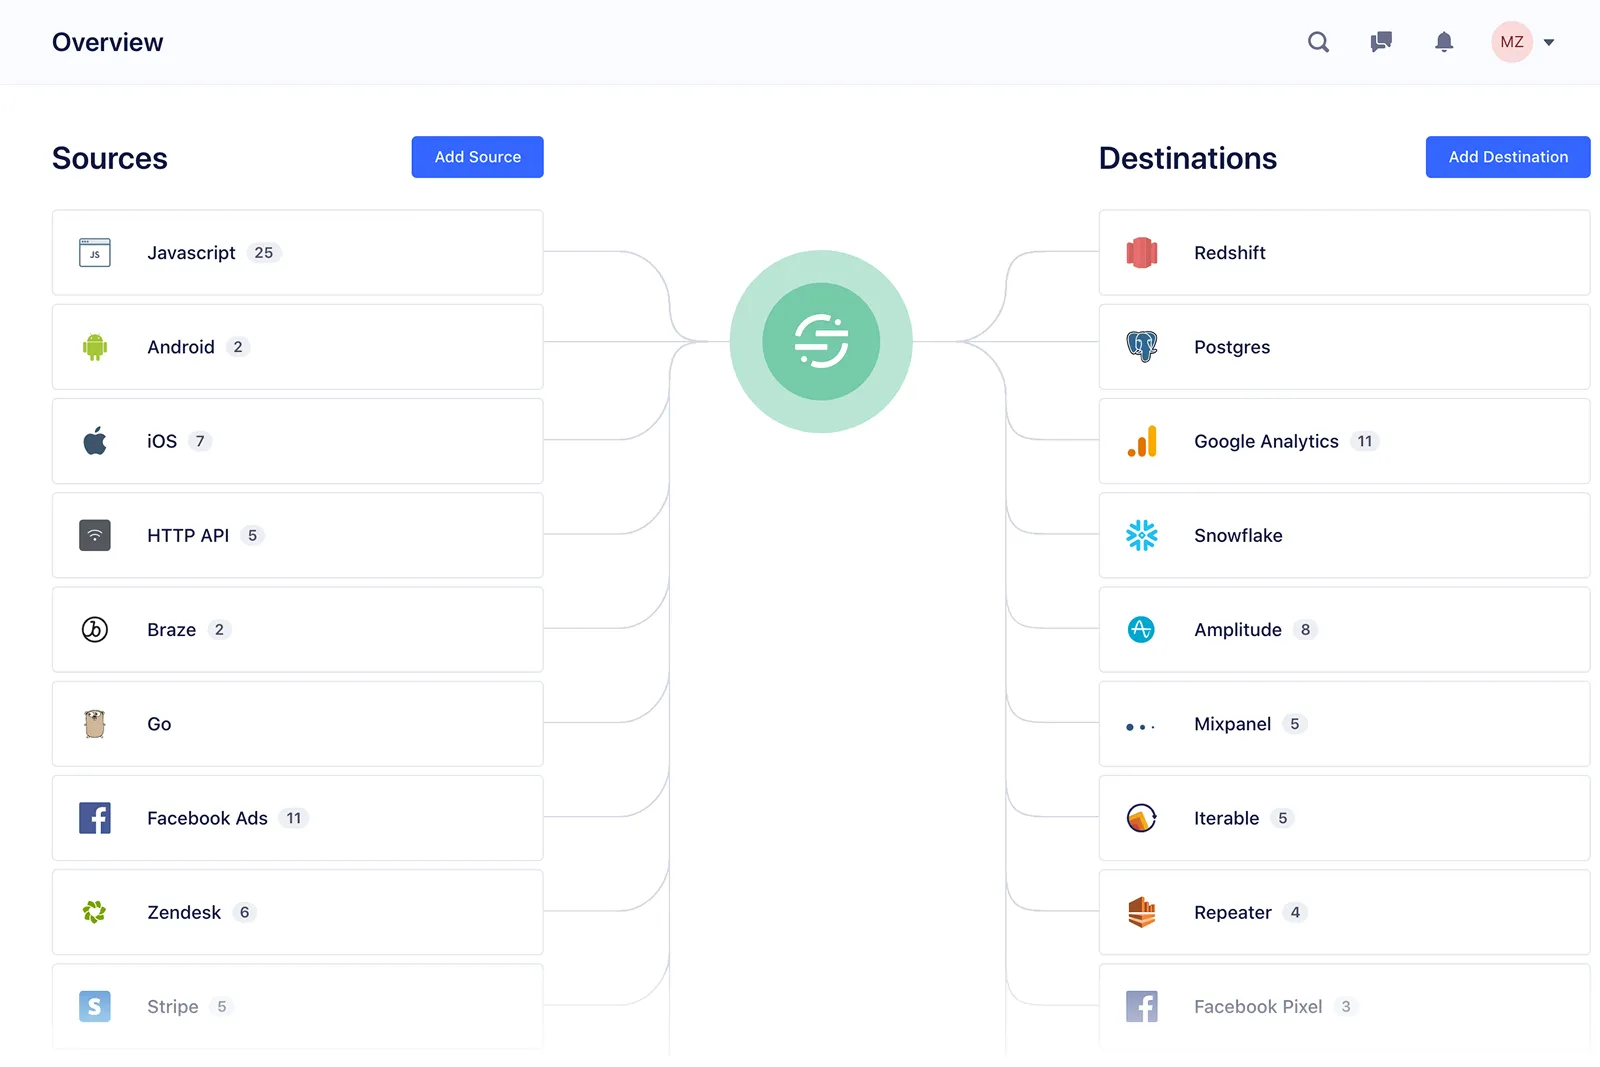Click the Destinations section heading

[x=1188, y=158]
